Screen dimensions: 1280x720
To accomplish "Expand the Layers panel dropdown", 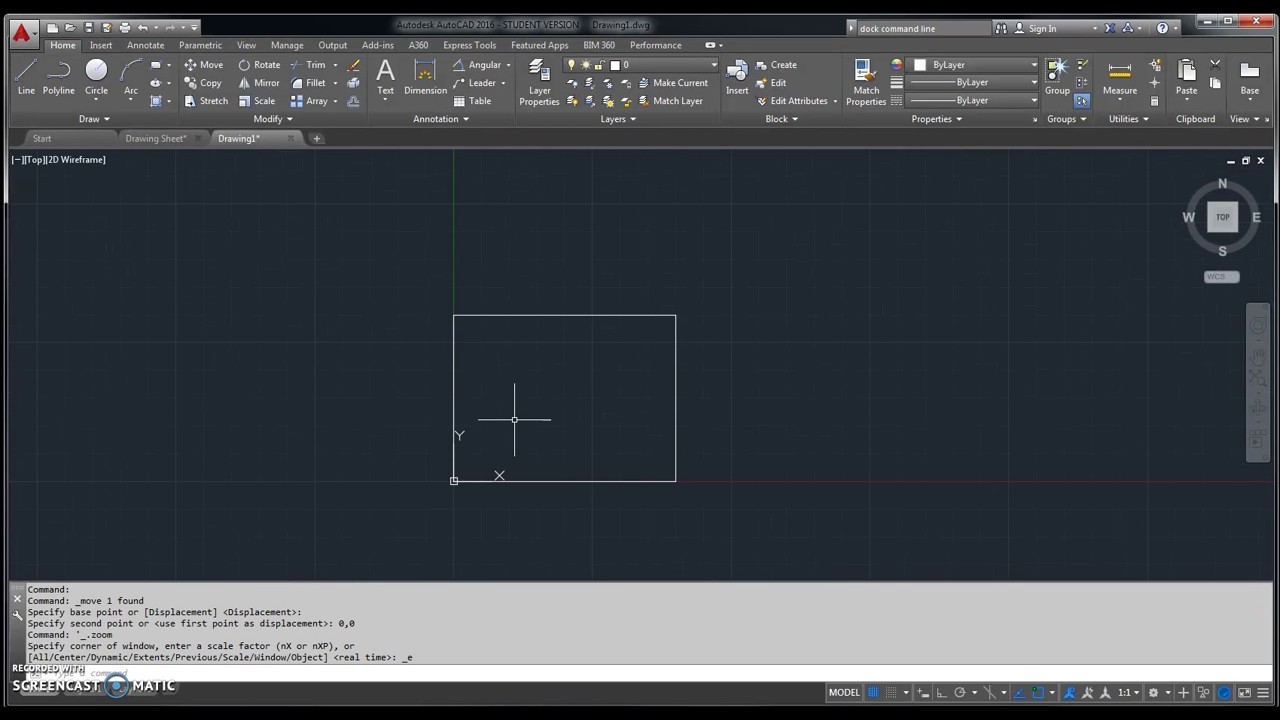I will (618, 119).
